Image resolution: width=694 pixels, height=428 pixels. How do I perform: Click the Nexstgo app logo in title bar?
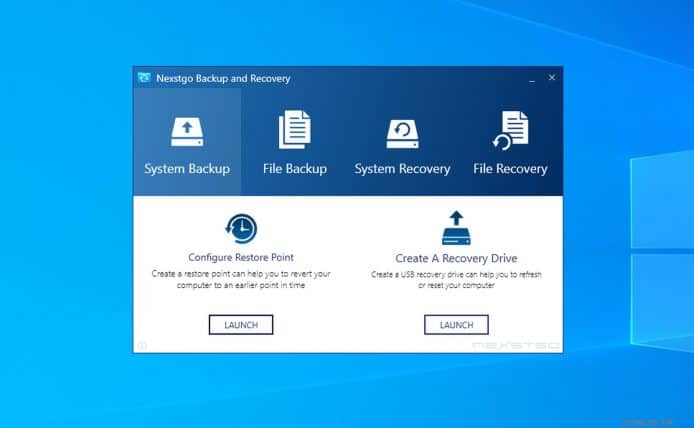click(145, 78)
